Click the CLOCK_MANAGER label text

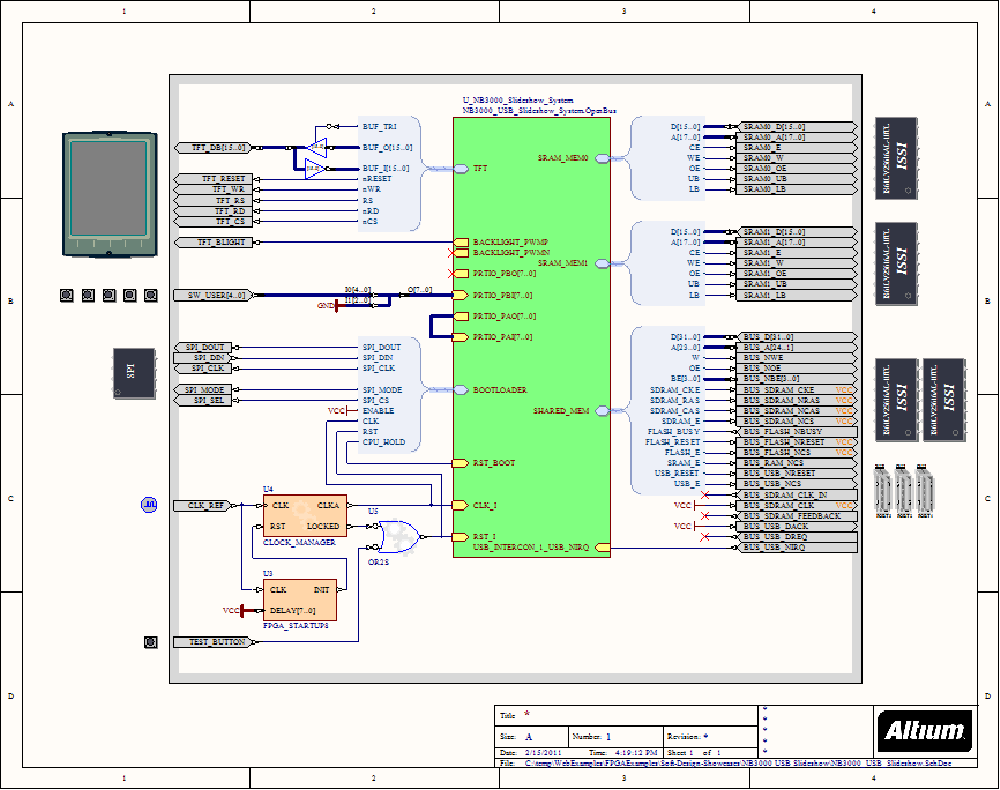[x=299, y=542]
